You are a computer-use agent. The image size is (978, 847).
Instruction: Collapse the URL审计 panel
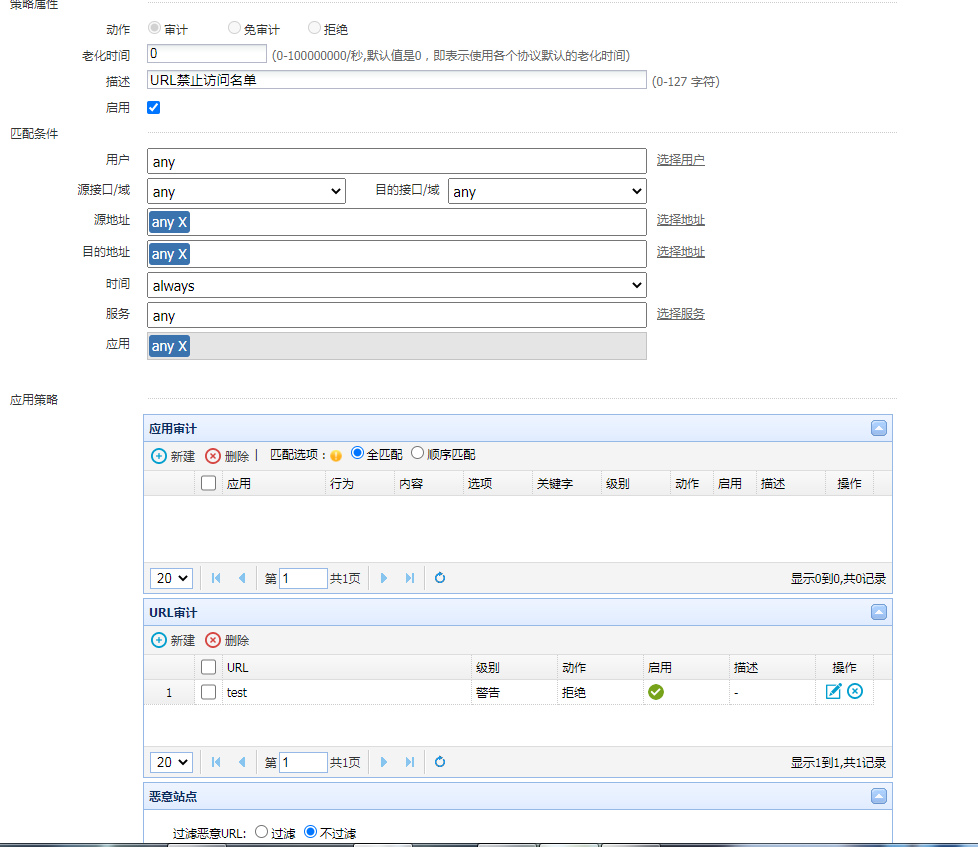pyautogui.click(x=878, y=612)
